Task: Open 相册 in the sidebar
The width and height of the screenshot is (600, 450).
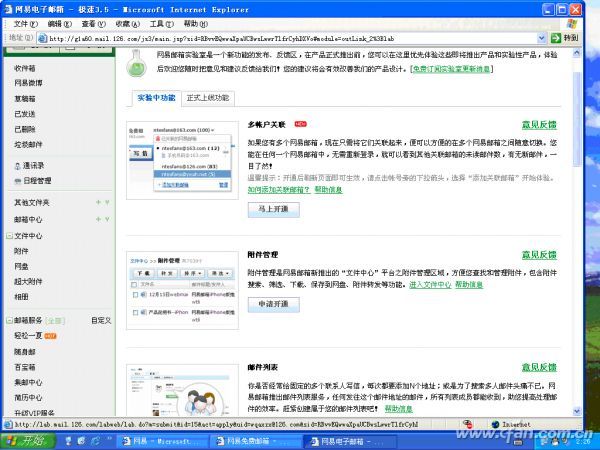Action: click(21, 297)
